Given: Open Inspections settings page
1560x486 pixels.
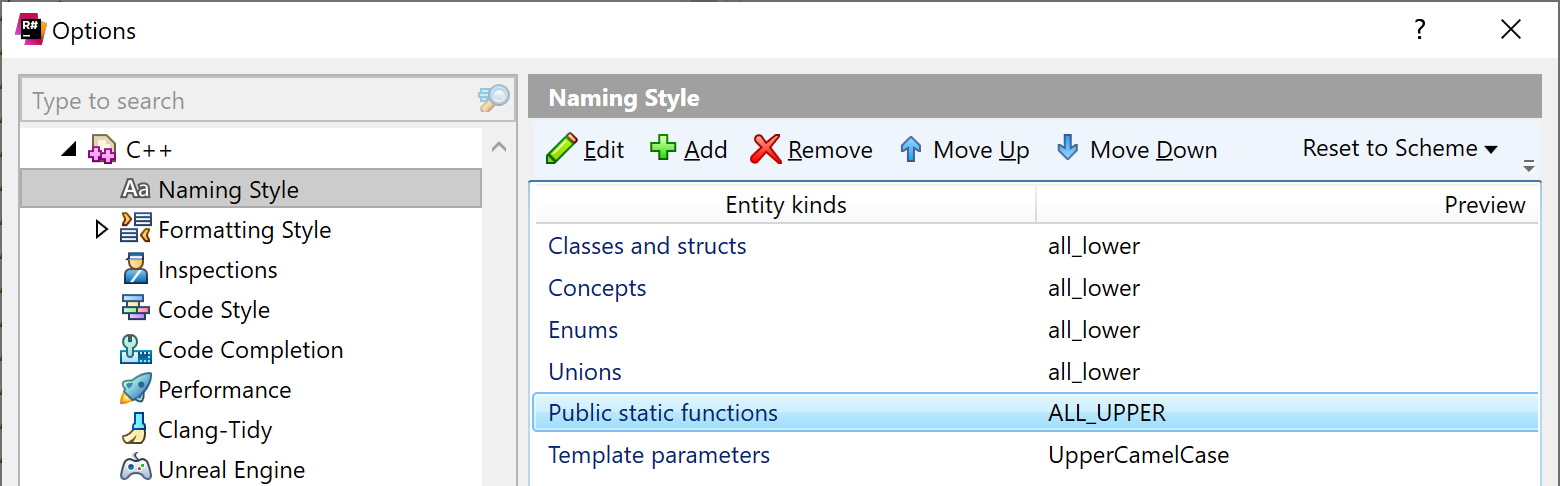Looking at the screenshot, I should click(x=217, y=270).
